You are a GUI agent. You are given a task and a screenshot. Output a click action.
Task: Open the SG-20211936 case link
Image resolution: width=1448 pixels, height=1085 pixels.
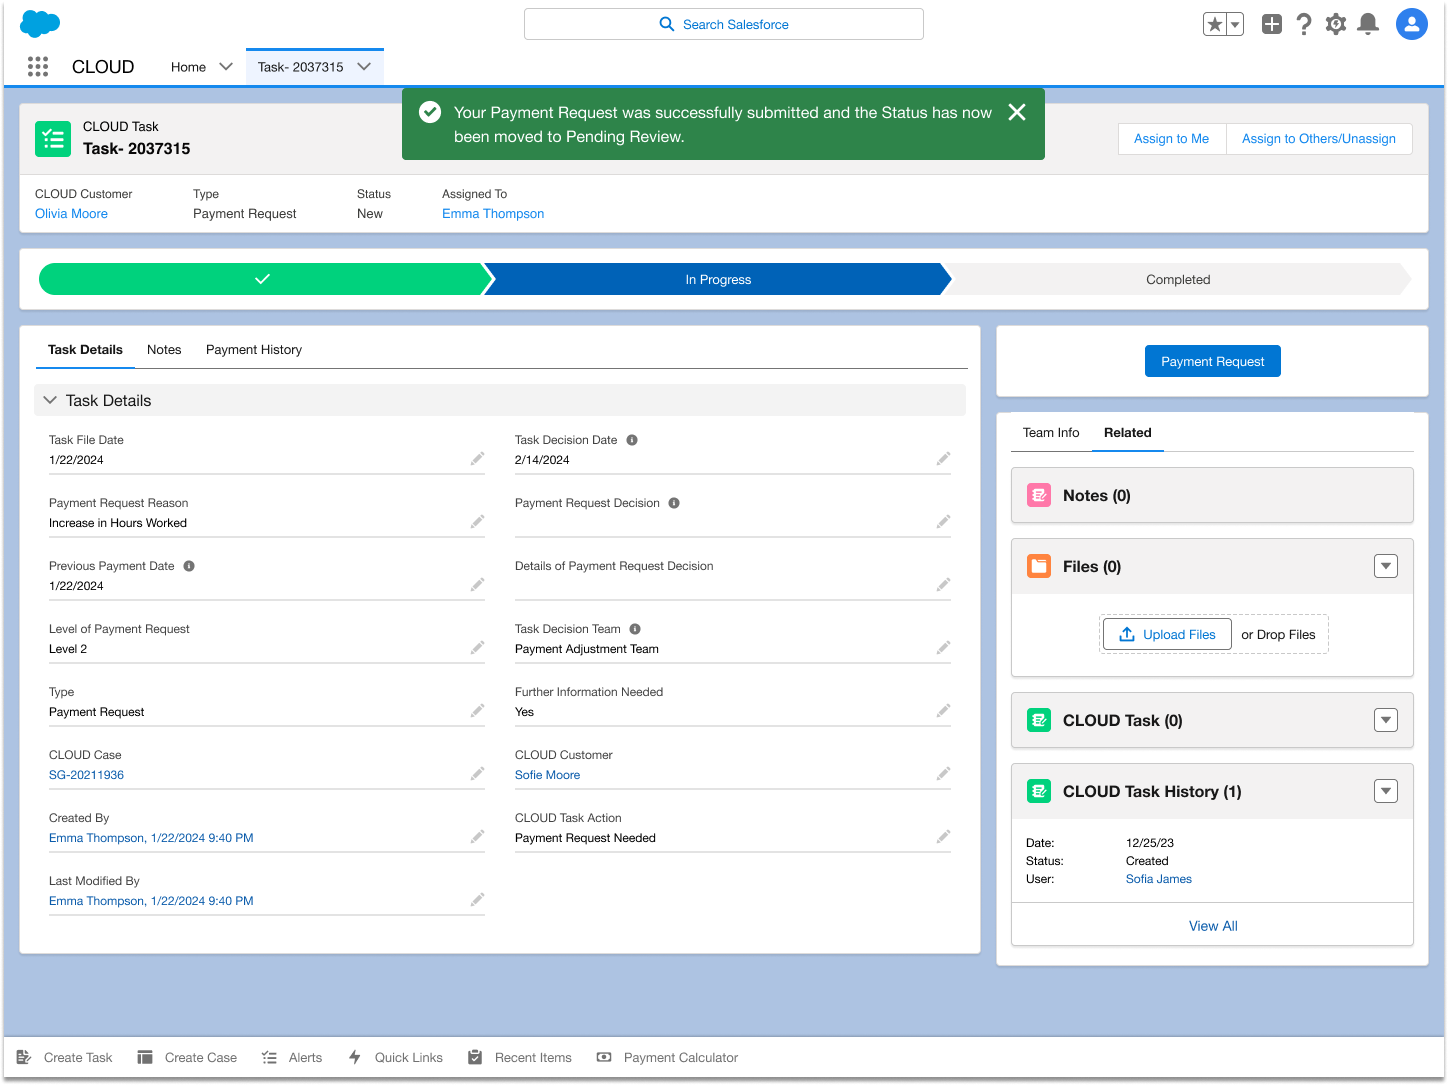tap(86, 774)
